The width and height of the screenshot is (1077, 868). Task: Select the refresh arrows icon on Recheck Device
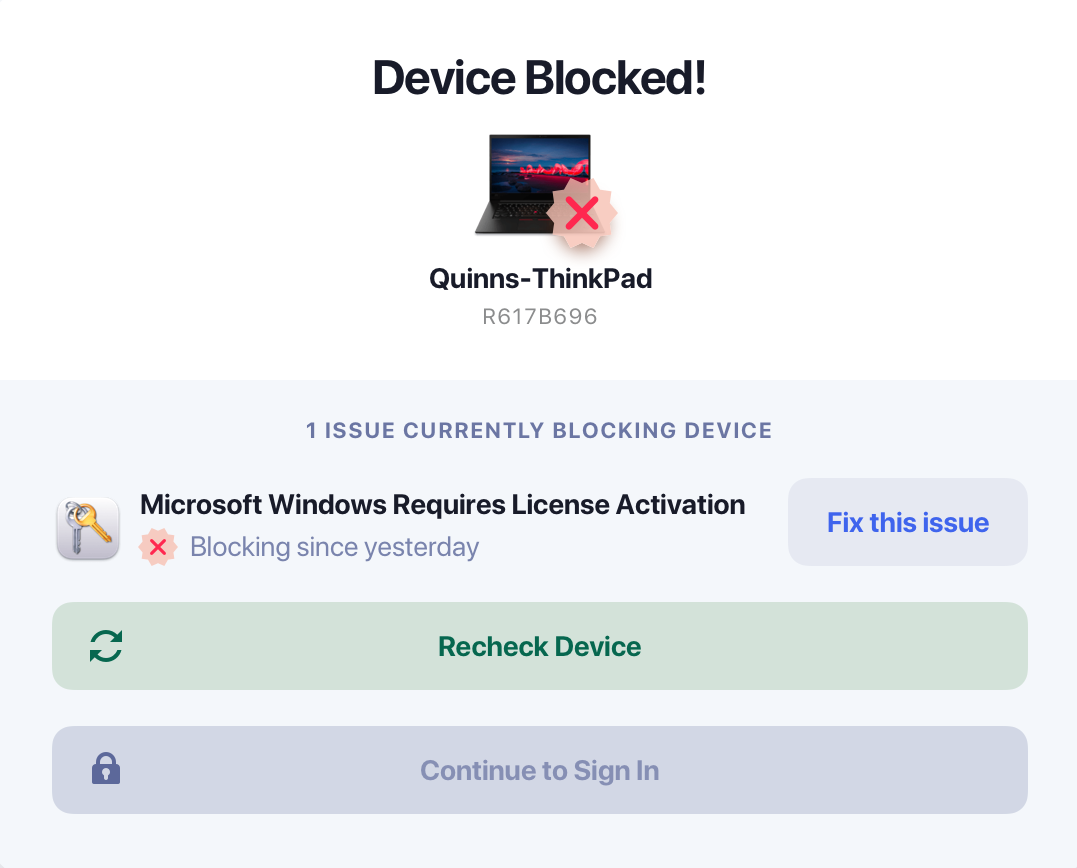pos(107,646)
